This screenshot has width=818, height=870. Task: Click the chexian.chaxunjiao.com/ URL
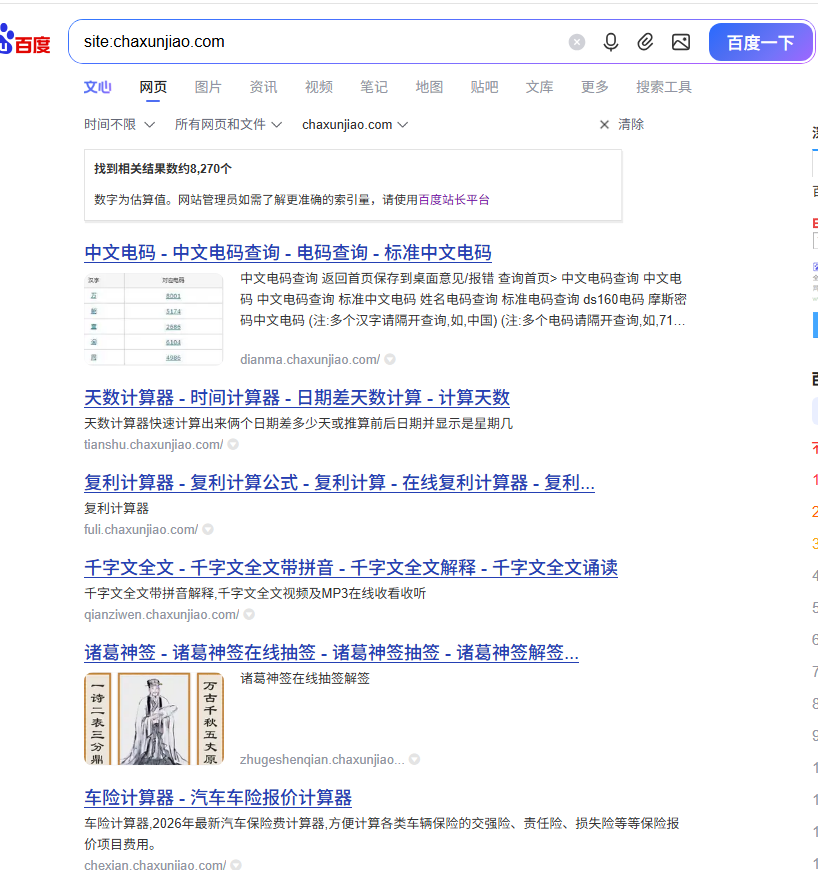click(x=155, y=864)
